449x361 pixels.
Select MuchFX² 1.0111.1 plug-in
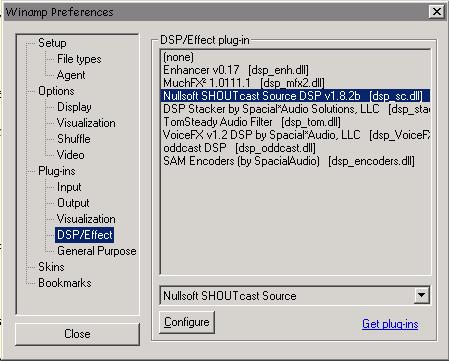[x=295, y=83]
